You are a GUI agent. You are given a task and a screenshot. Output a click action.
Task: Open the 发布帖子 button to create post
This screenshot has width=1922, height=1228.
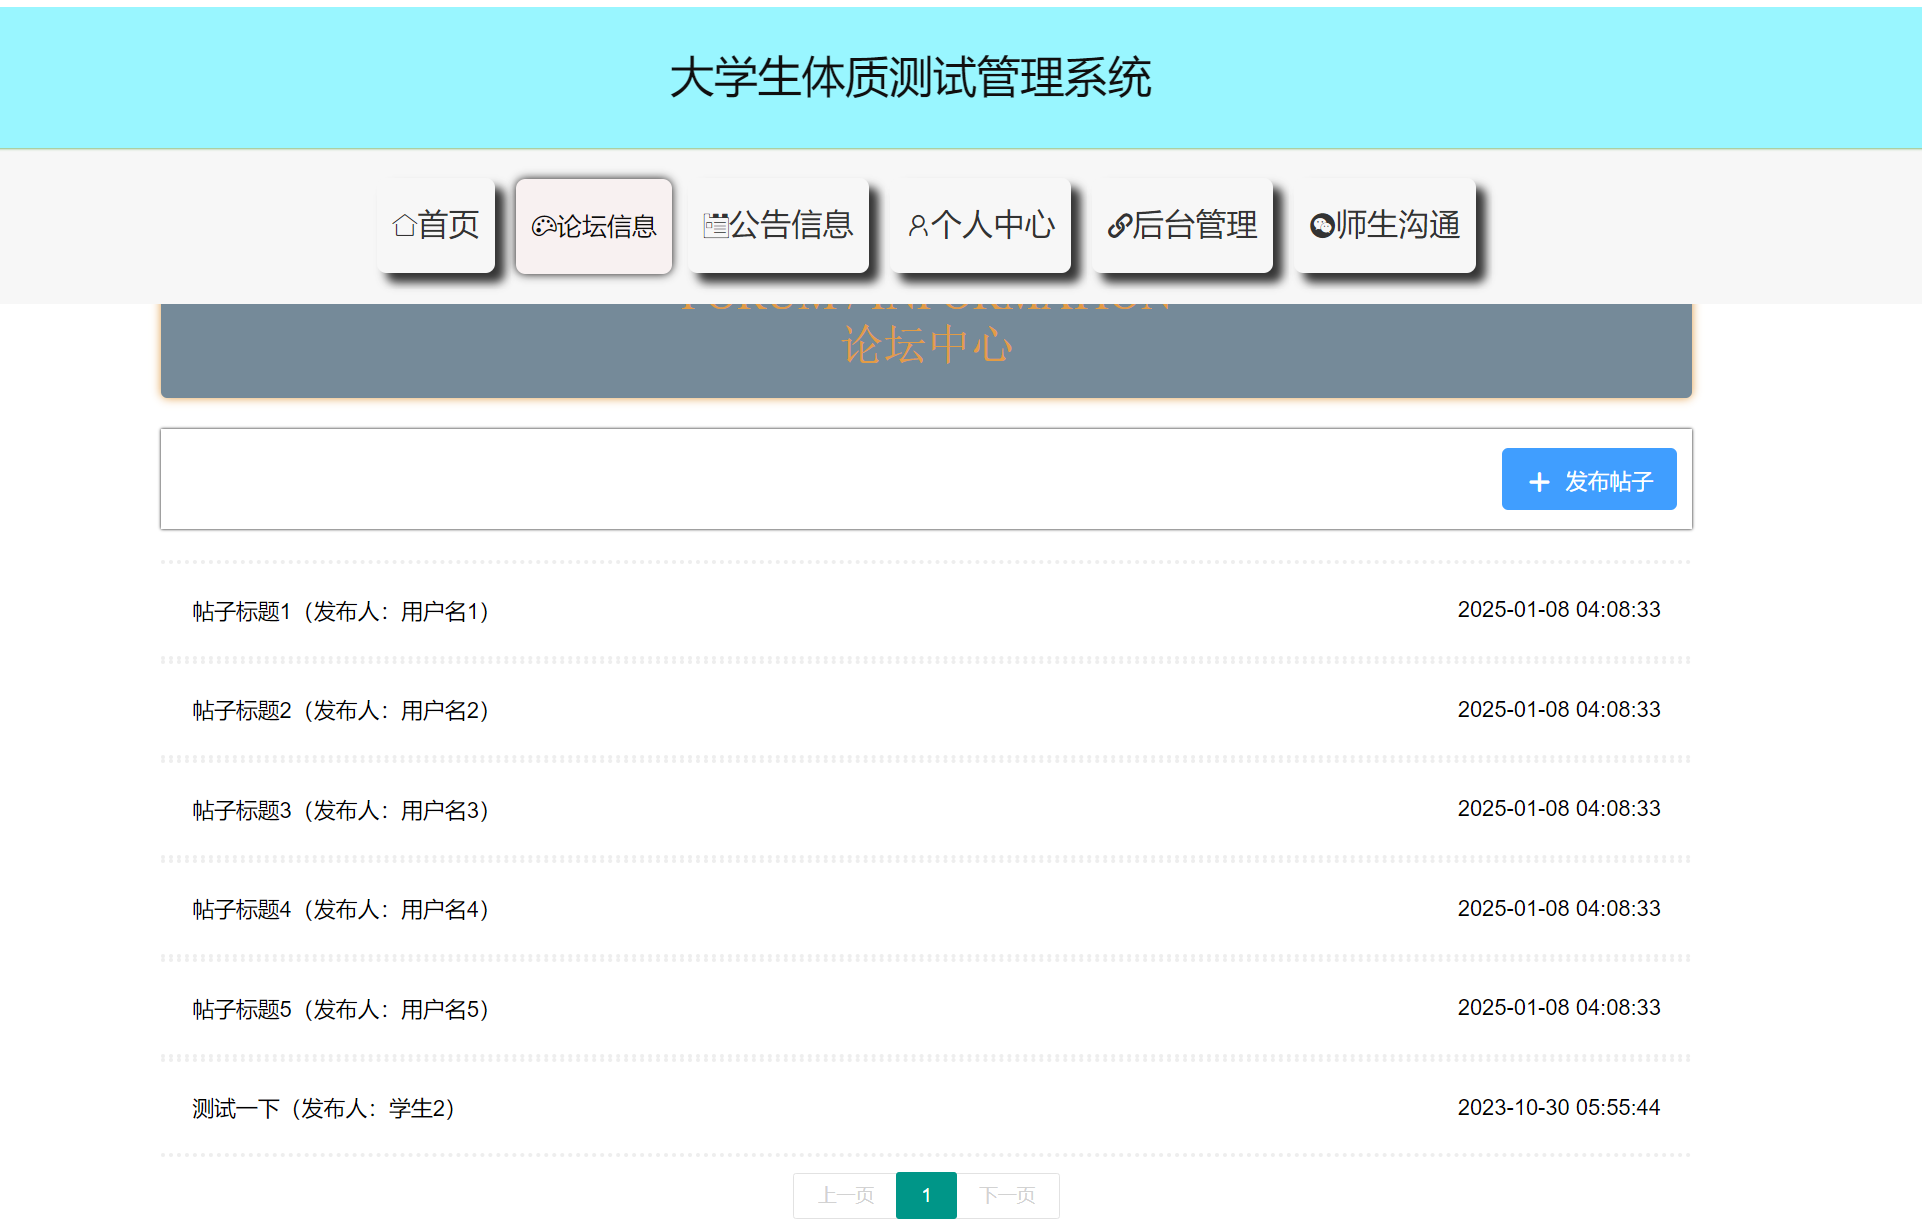(x=1589, y=480)
